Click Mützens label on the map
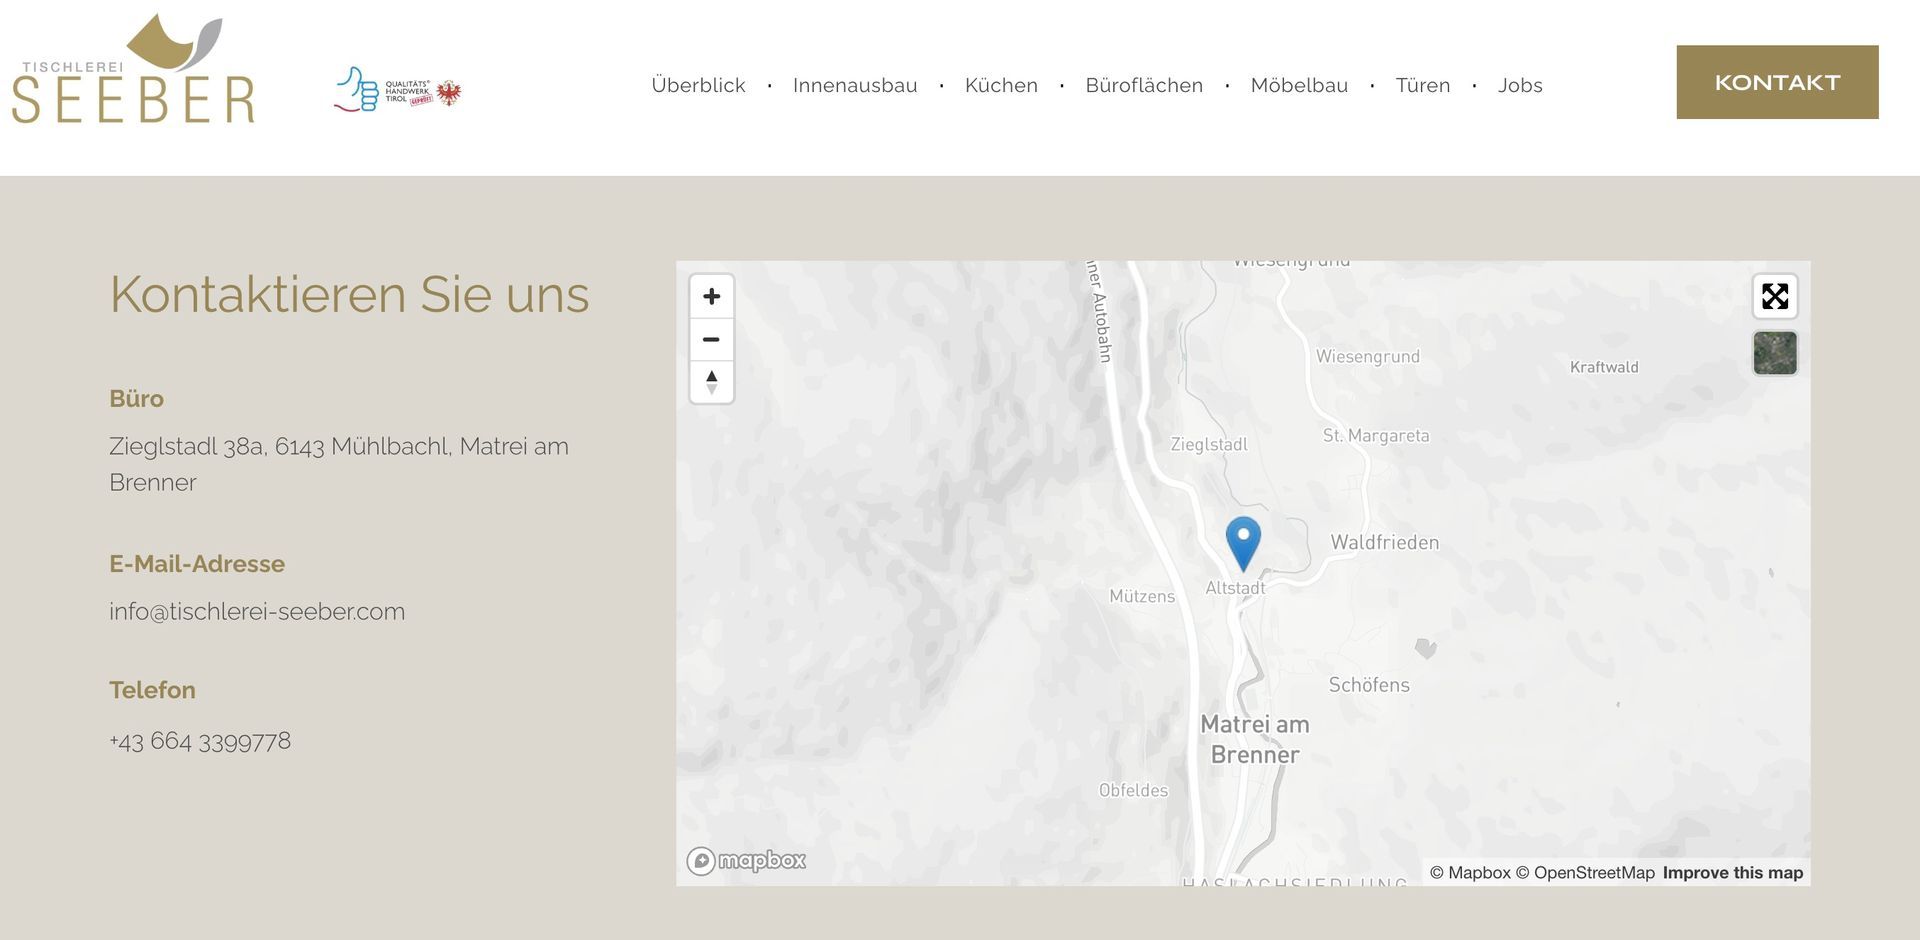The height and width of the screenshot is (940, 1920). pyautogui.click(x=1142, y=596)
